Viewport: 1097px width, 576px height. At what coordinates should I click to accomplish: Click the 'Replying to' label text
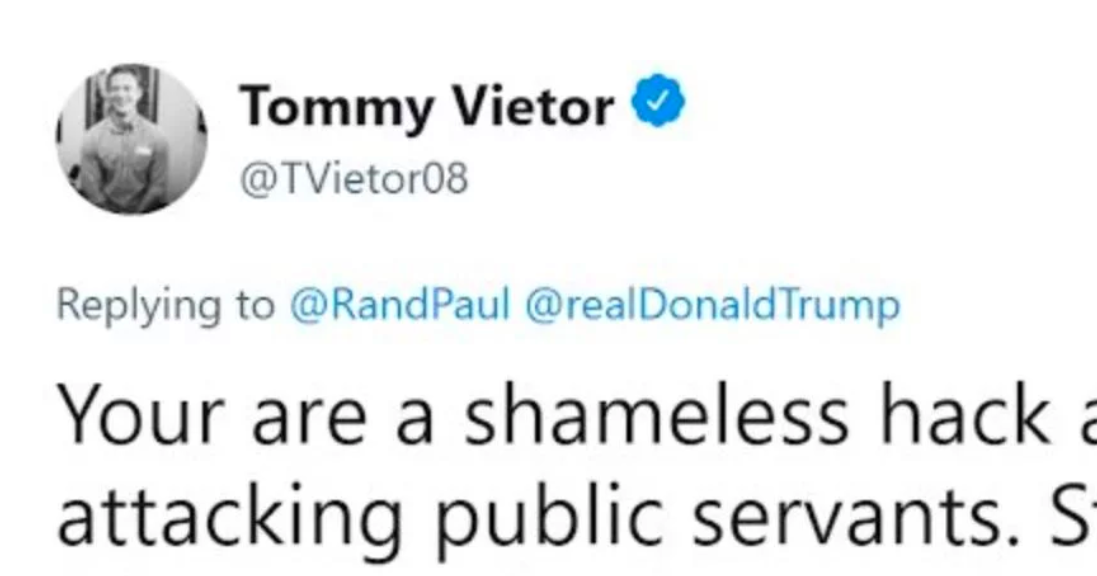coord(166,306)
